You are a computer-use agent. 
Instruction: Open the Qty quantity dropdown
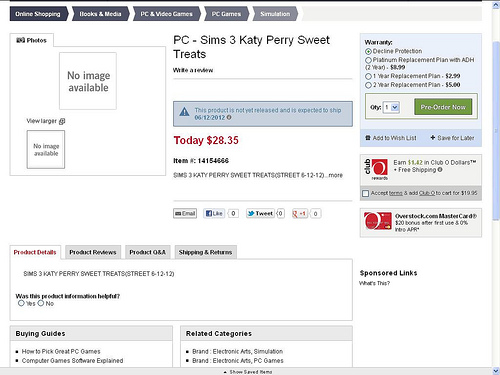(x=391, y=107)
